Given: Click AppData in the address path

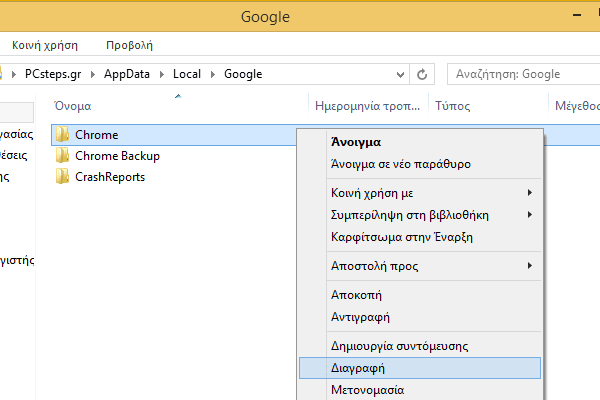Looking at the screenshot, I should (x=127, y=74).
